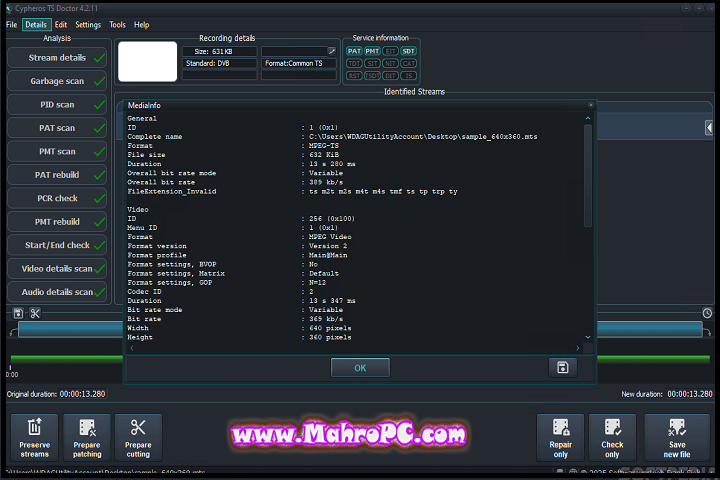Click the Format:Common TS field
The height and width of the screenshot is (480, 720).
[x=298, y=63]
